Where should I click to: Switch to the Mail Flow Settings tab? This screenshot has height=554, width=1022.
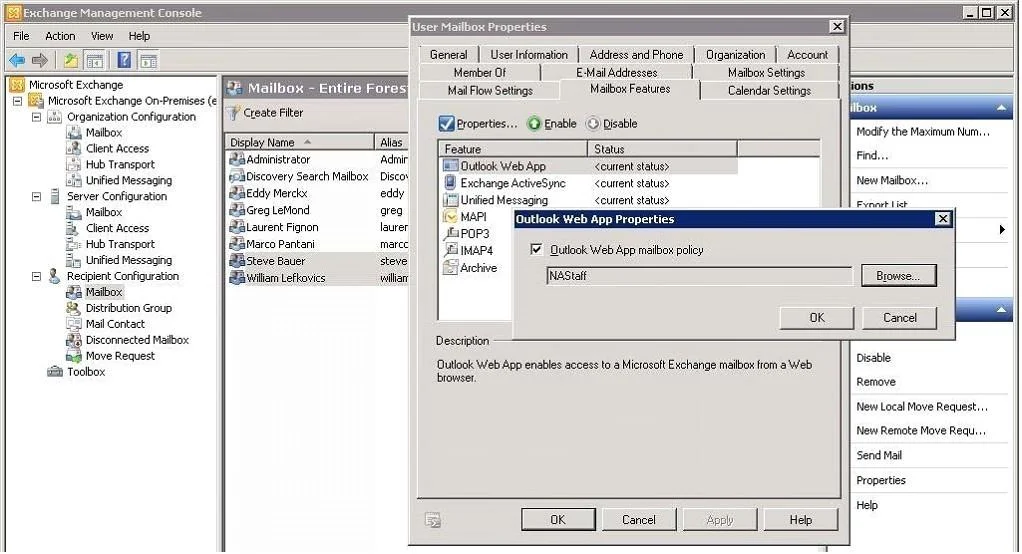click(490, 91)
